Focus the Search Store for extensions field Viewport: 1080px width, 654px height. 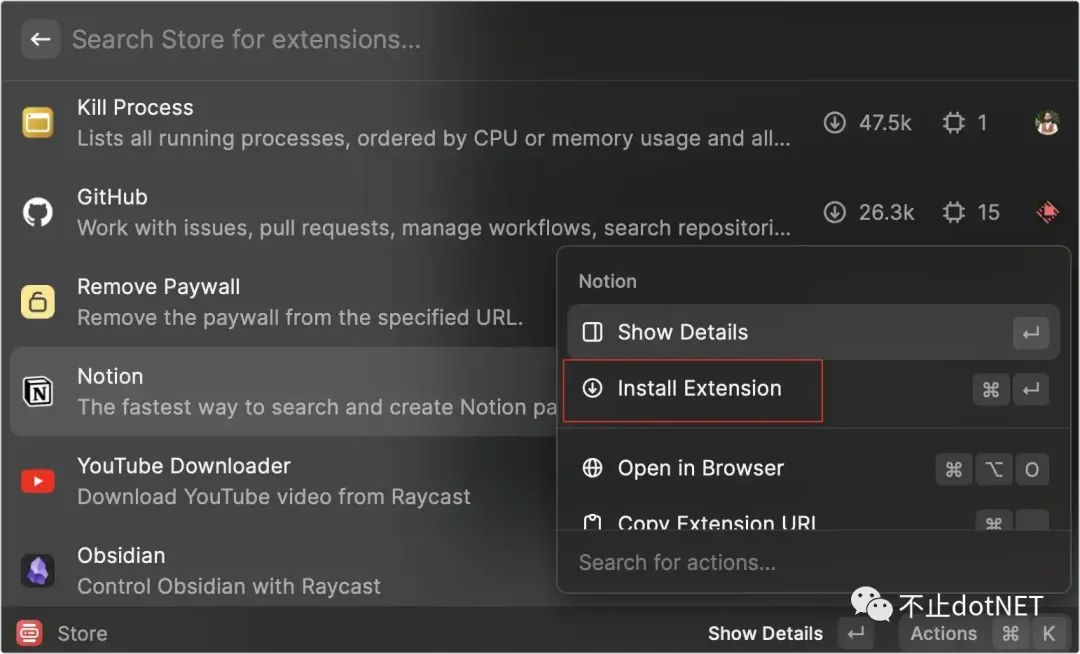click(246, 39)
